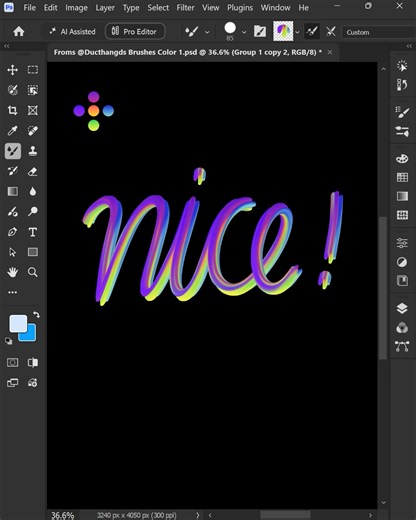Select the Eyedropper tool
Viewport: 416px width, 520px height.
[x=13, y=131]
